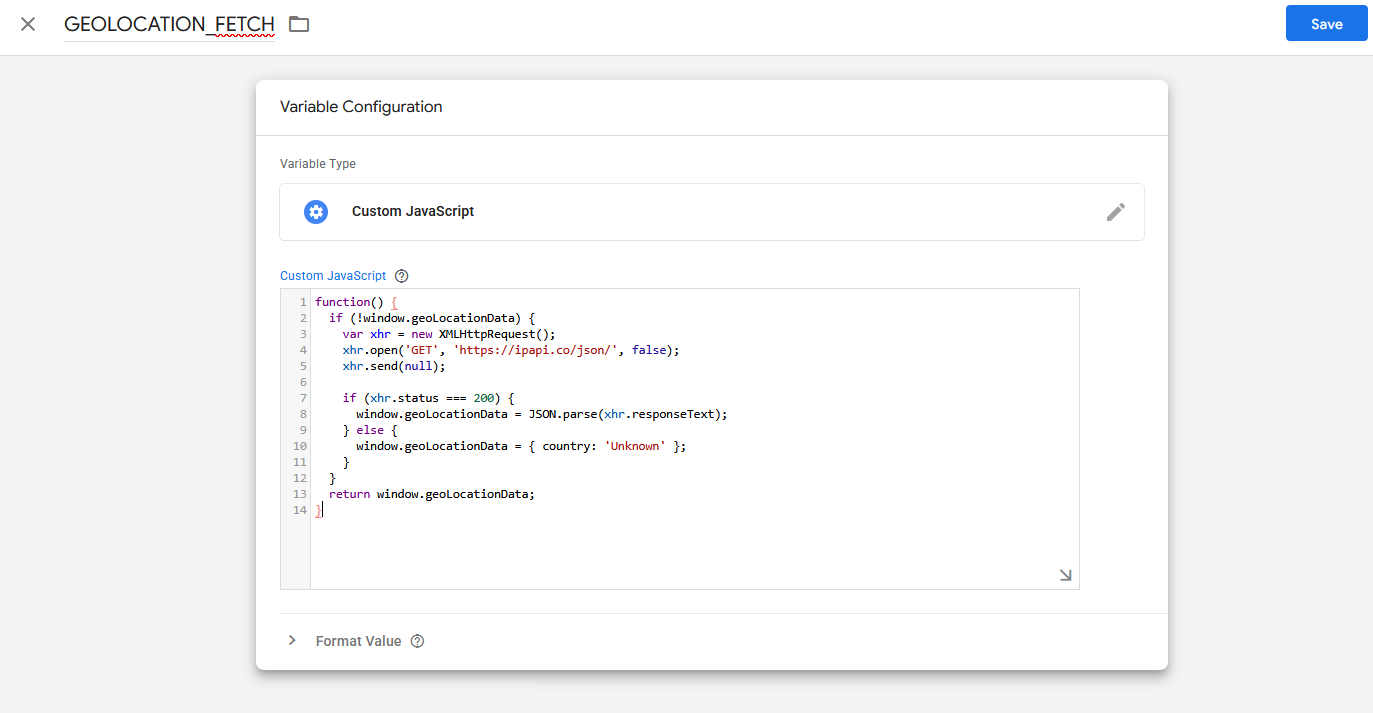Open help icon beside Custom JavaScript label
Image resolution: width=1373 pixels, height=713 pixels.
402,276
